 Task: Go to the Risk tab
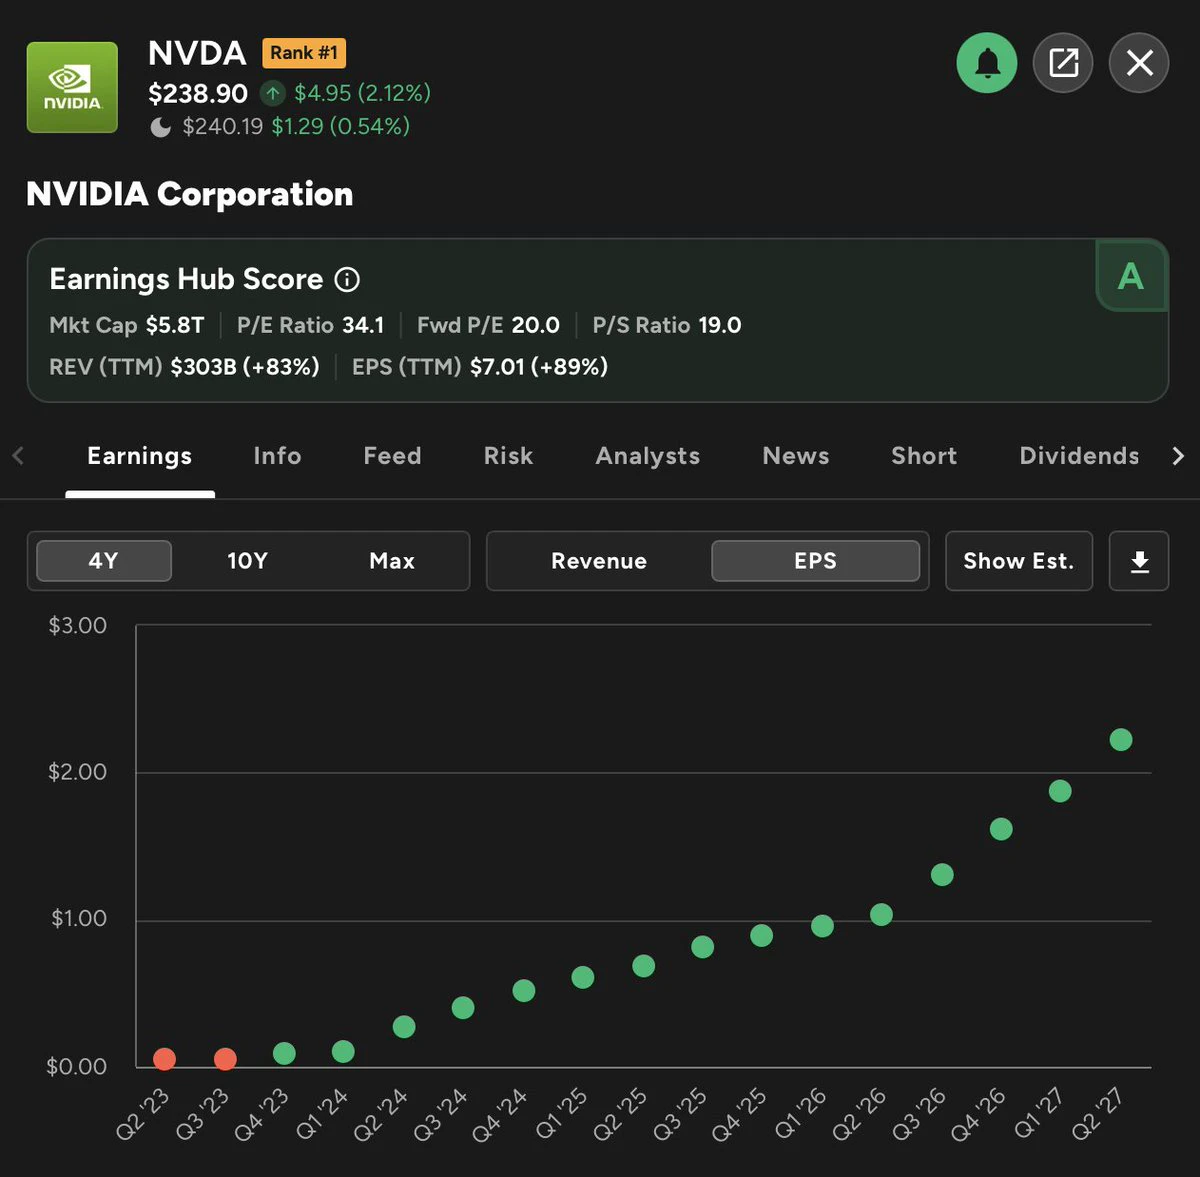[508, 456]
